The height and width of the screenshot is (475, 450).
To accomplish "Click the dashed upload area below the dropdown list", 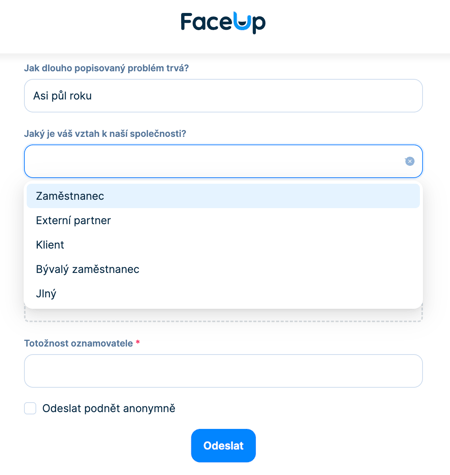I will (223, 315).
